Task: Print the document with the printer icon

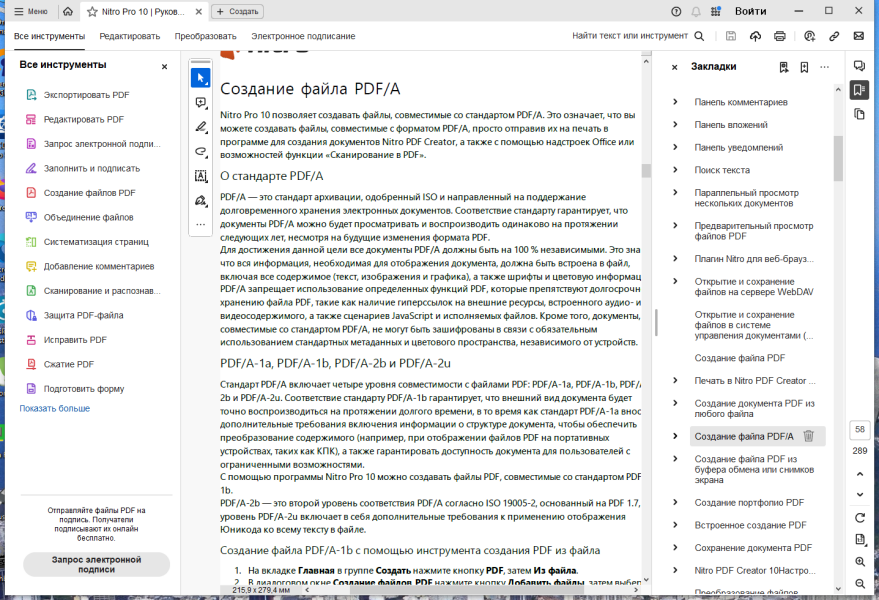Action: point(780,36)
